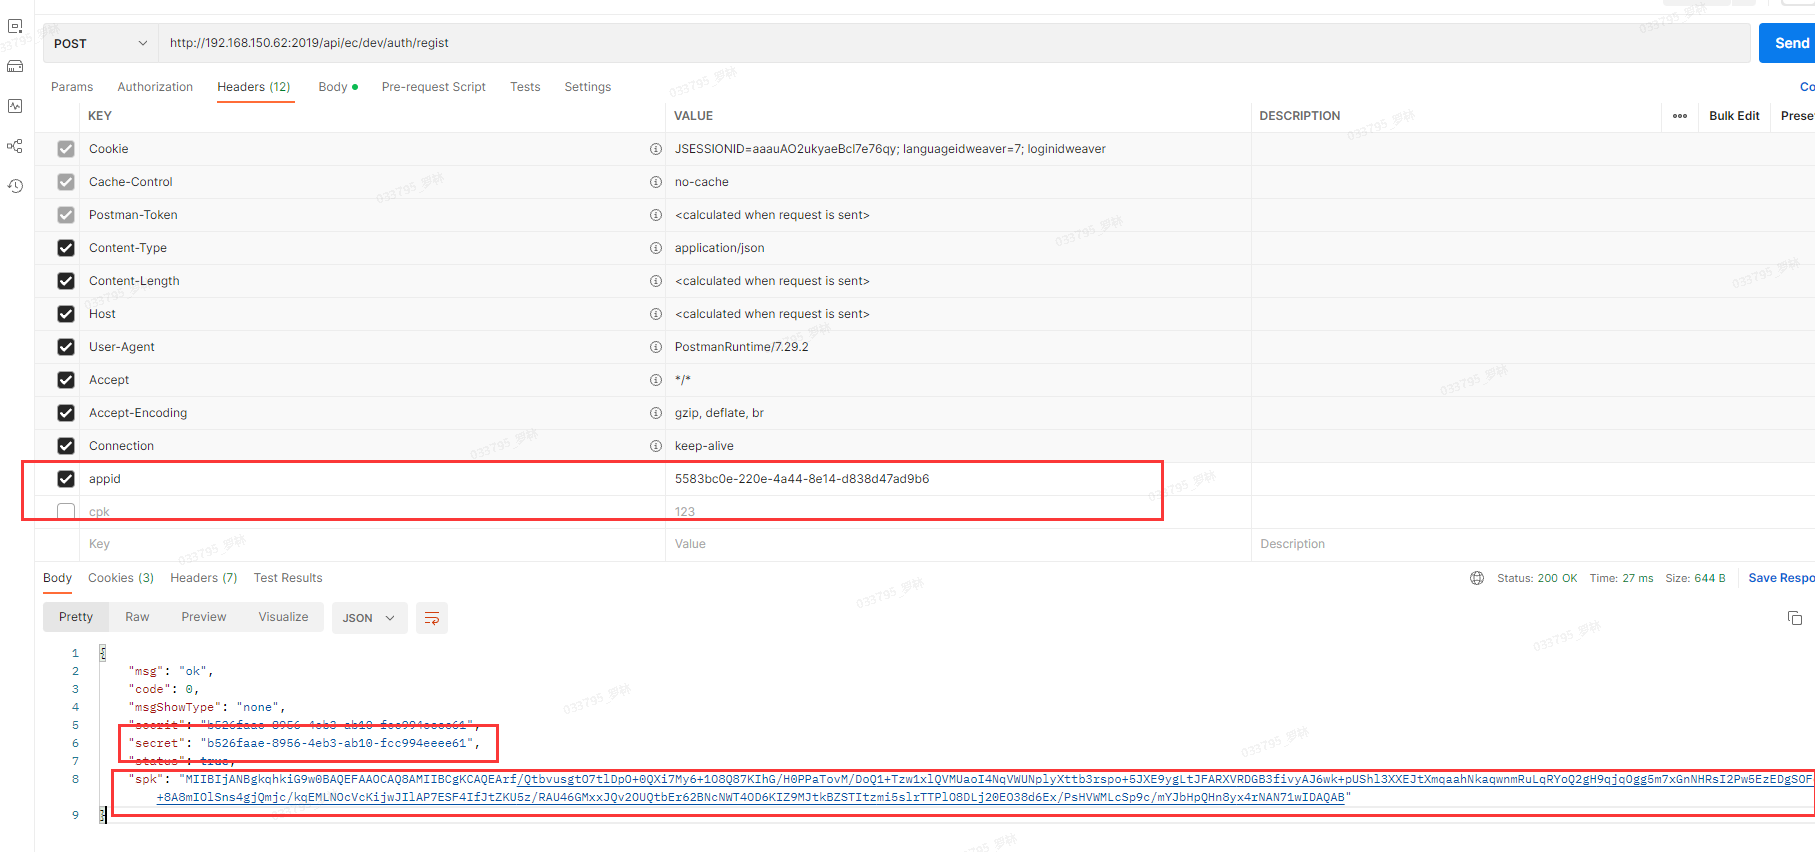Open the response Cookies (3) tab
The image size is (1815, 852).
[121, 578]
